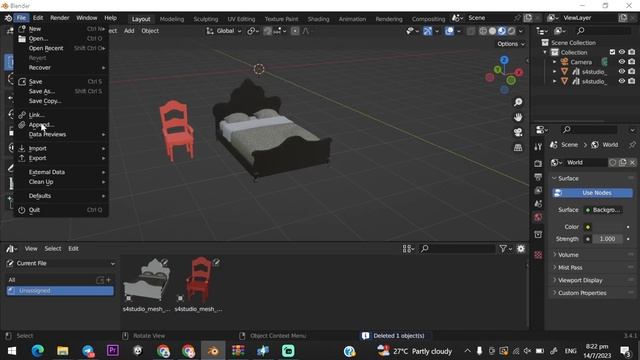640x360 pixels.
Task: Click the Z axis on navigation gizmo
Action: (x=504, y=60)
